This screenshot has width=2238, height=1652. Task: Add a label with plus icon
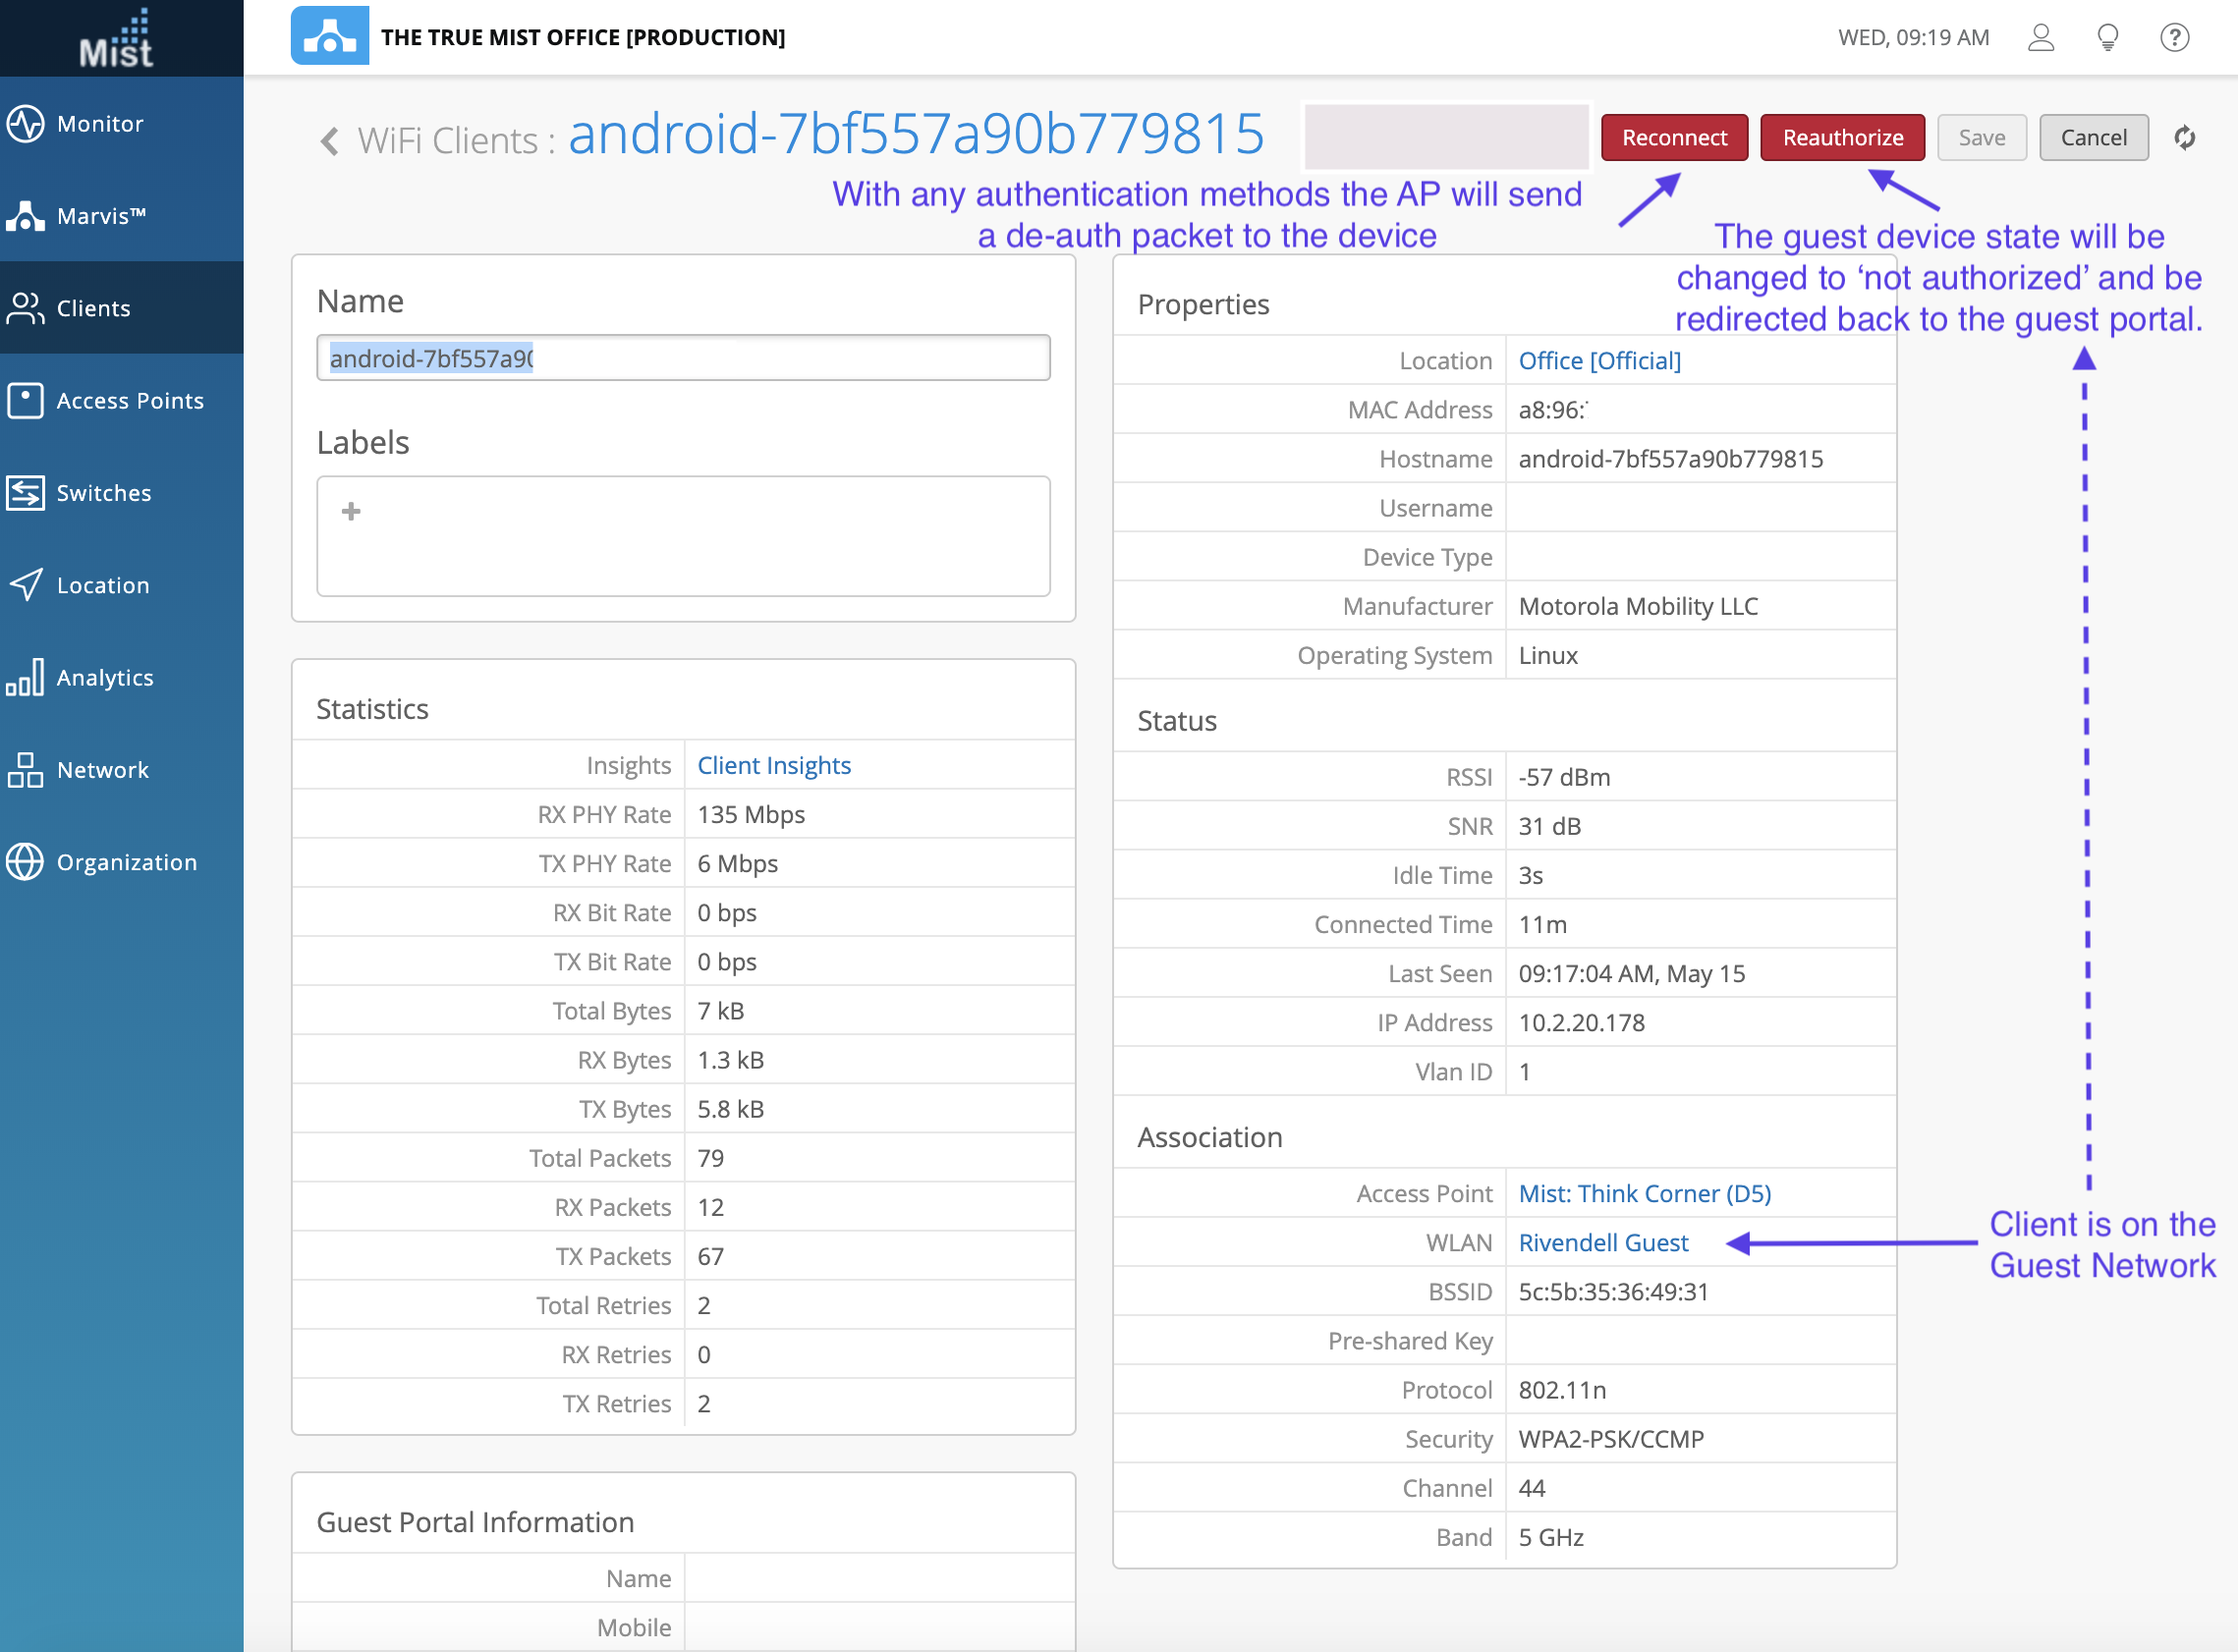click(x=351, y=512)
